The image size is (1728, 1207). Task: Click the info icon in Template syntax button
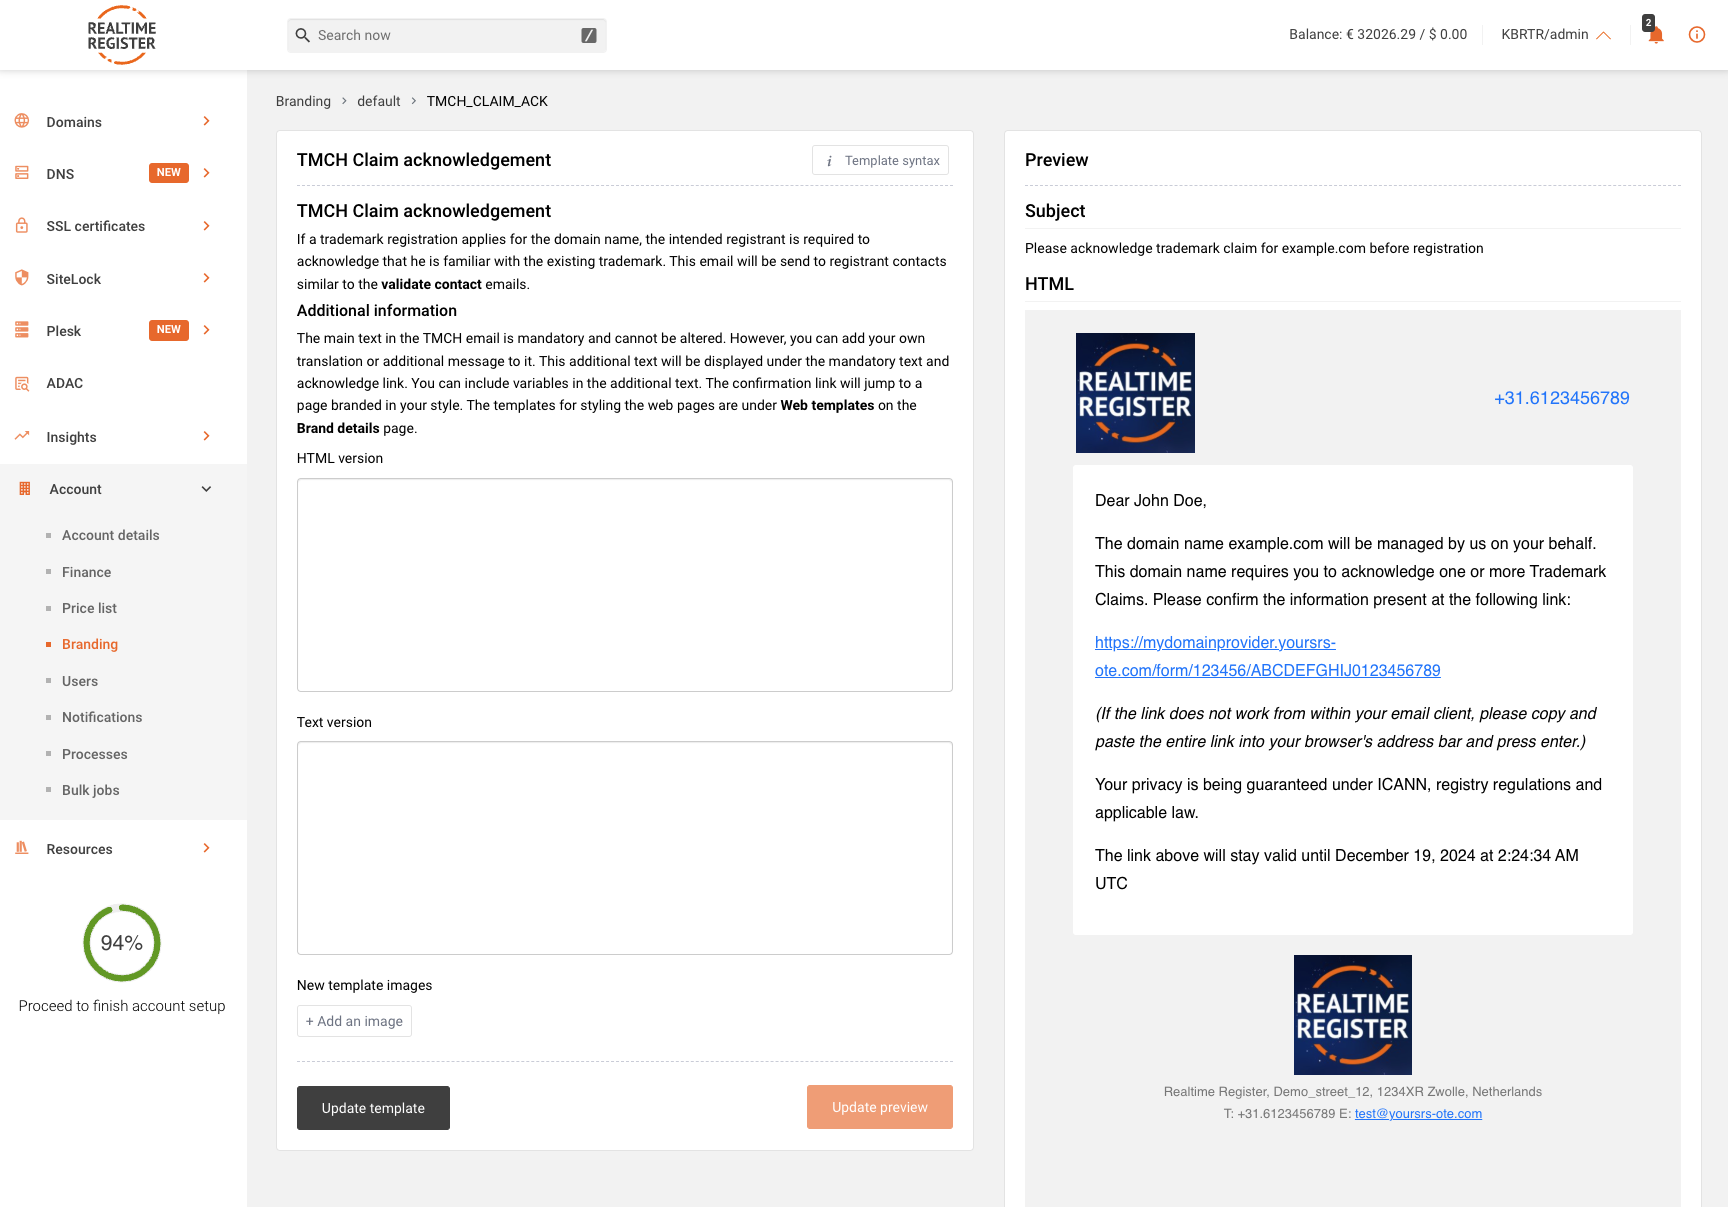tap(829, 161)
